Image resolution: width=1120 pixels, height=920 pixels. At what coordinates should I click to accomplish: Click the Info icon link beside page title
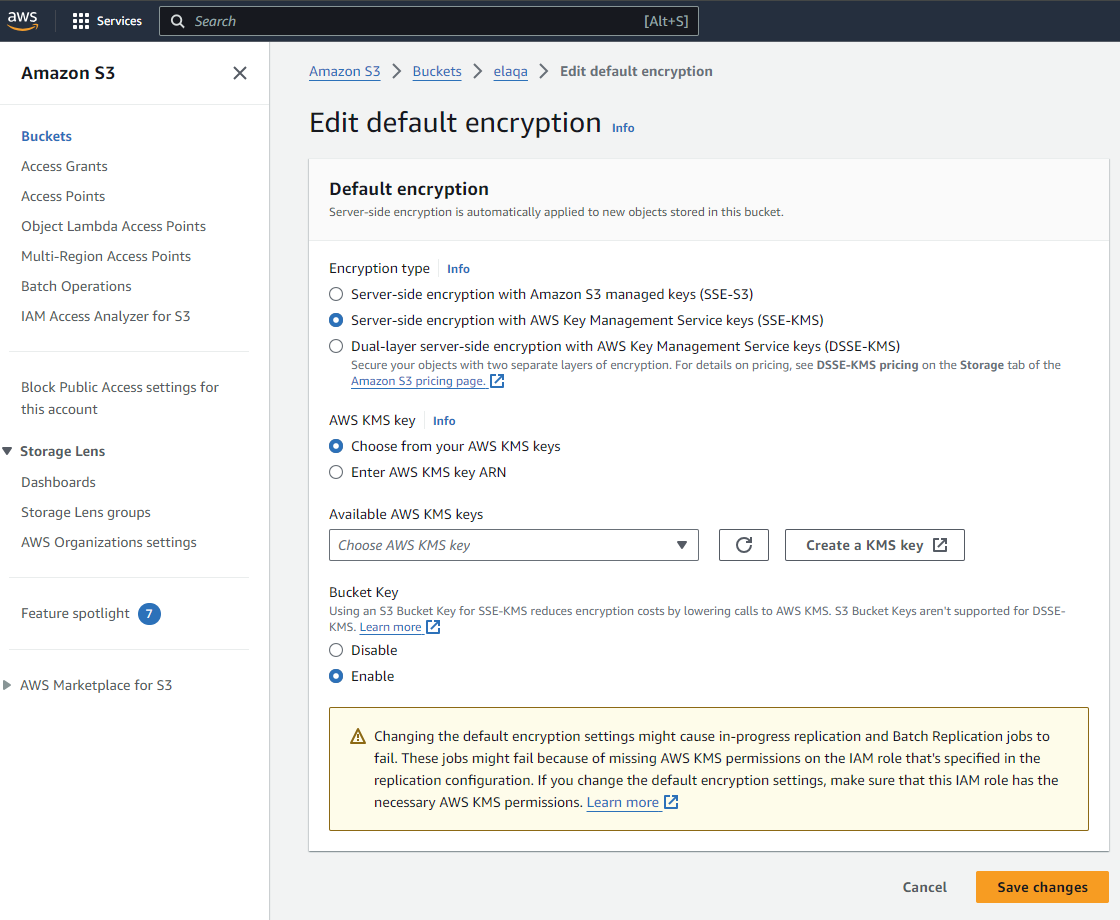[x=623, y=128]
